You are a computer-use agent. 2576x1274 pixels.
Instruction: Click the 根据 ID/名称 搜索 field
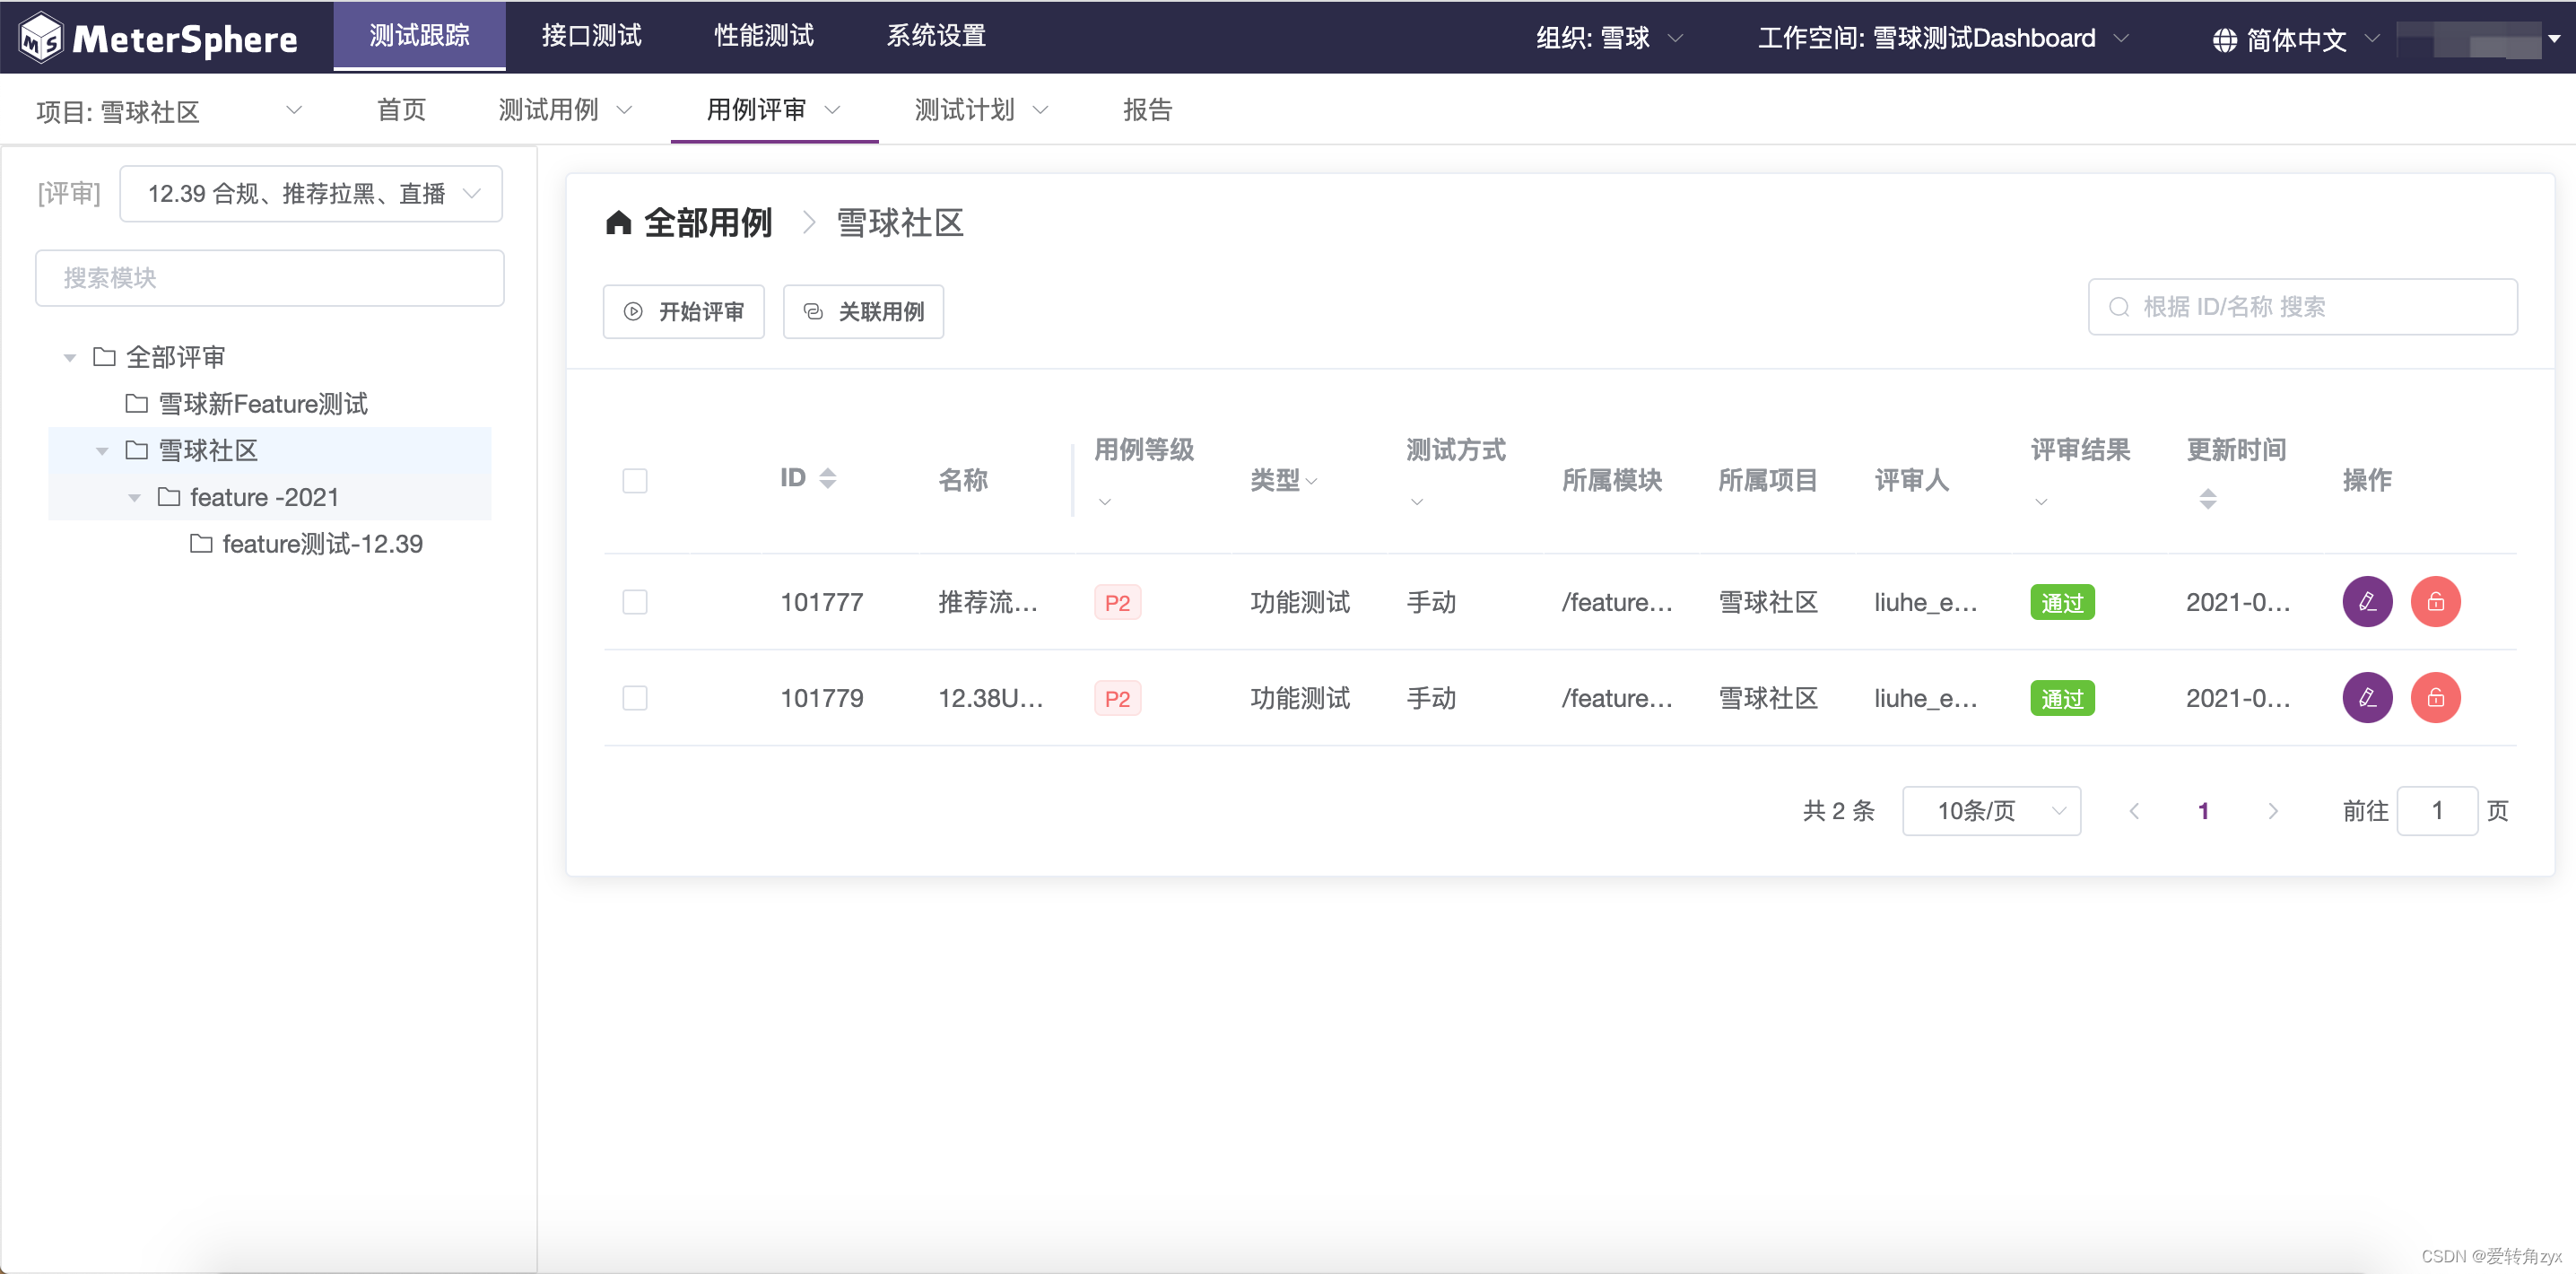pos(2303,307)
